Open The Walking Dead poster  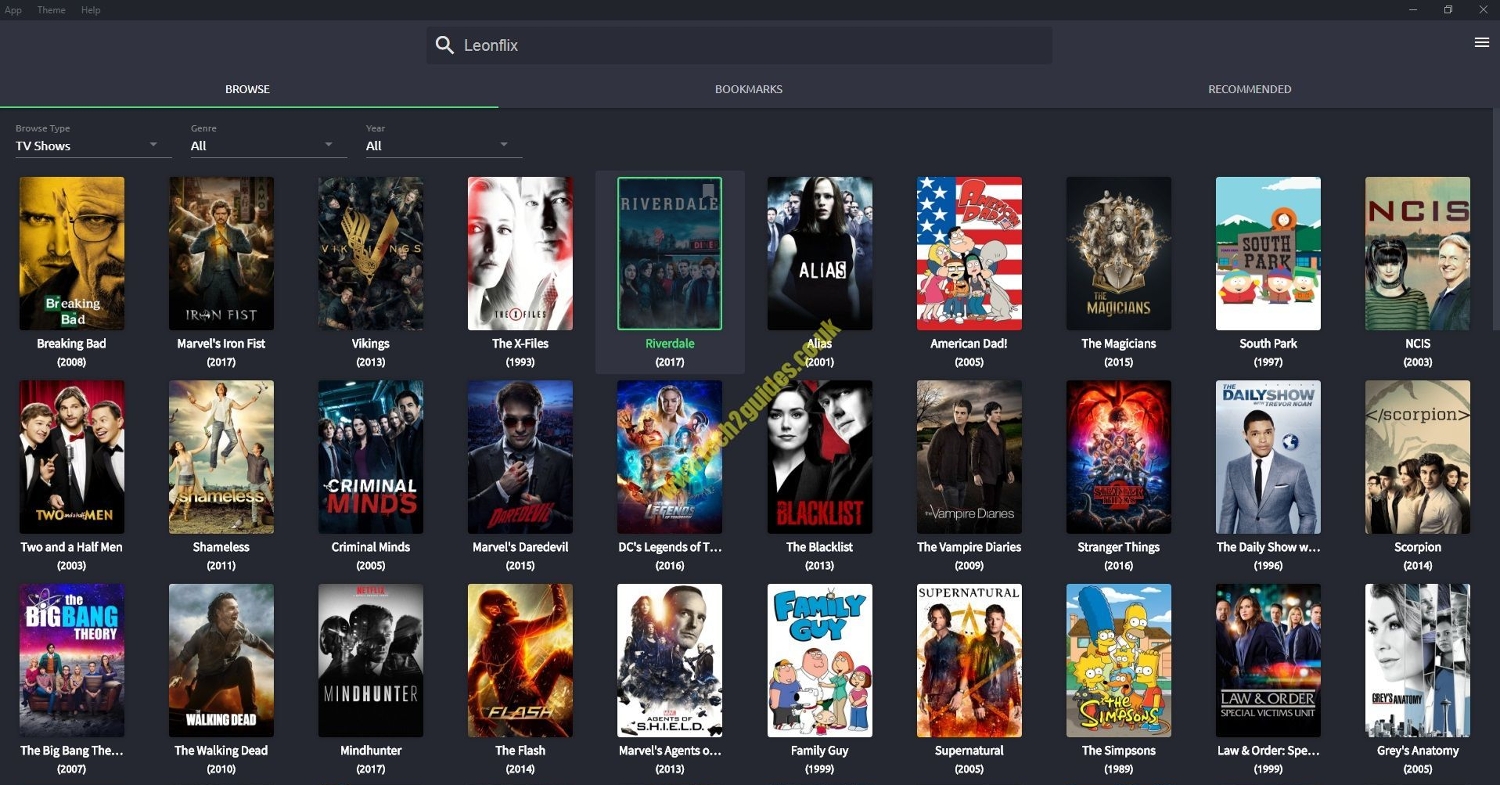(221, 661)
